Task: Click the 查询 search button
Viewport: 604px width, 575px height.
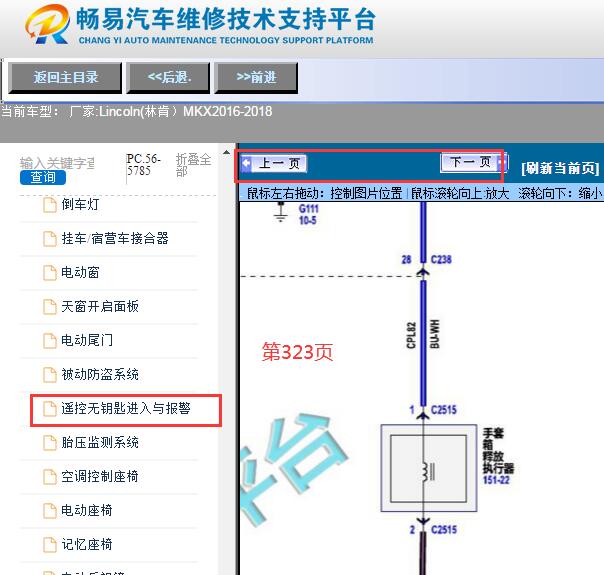Action: tap(43, 178)
